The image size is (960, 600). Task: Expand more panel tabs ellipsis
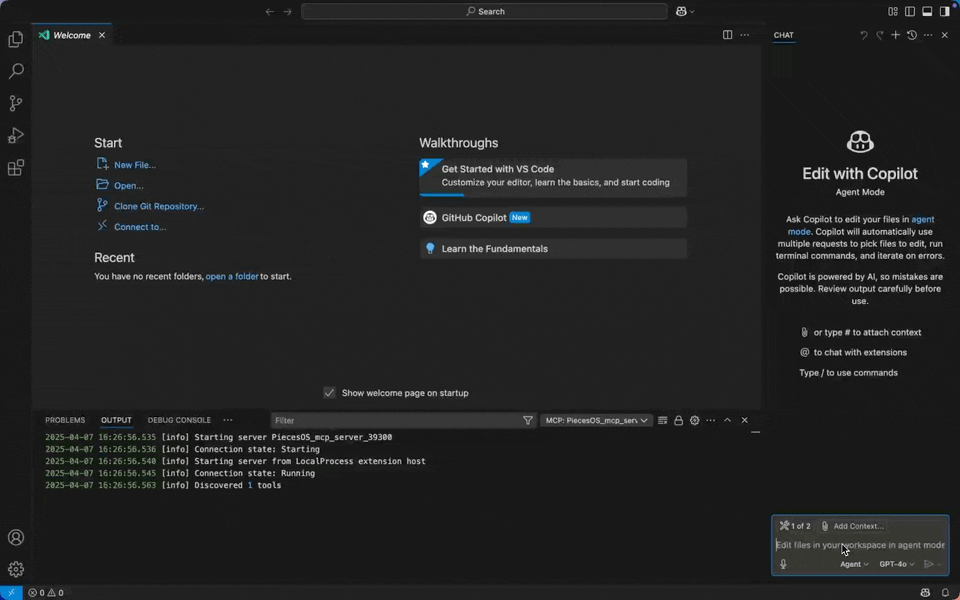228,420
